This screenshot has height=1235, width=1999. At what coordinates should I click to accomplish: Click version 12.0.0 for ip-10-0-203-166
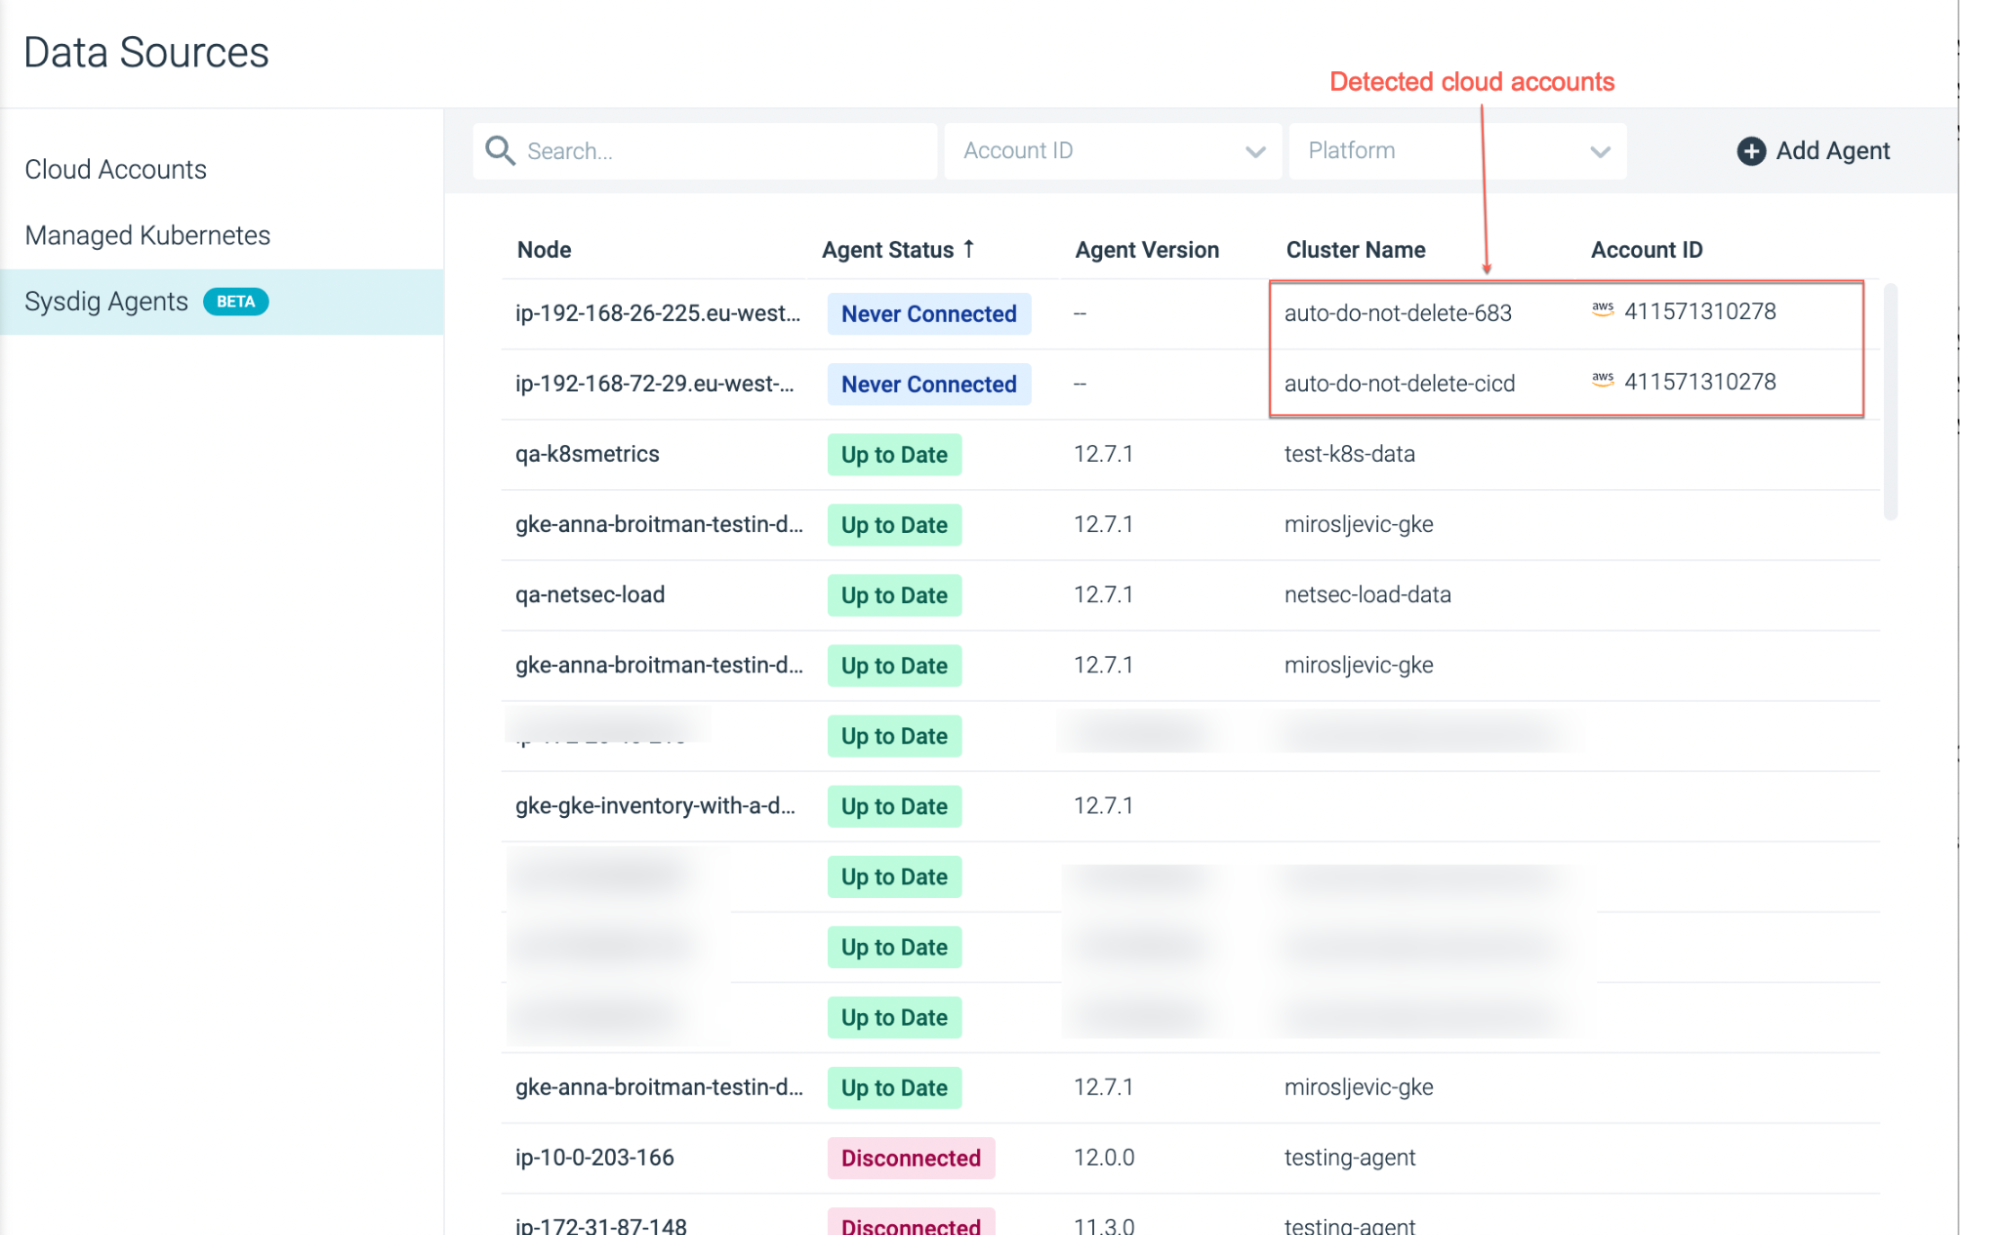pyautogui.click(x=1103, y=1158)
